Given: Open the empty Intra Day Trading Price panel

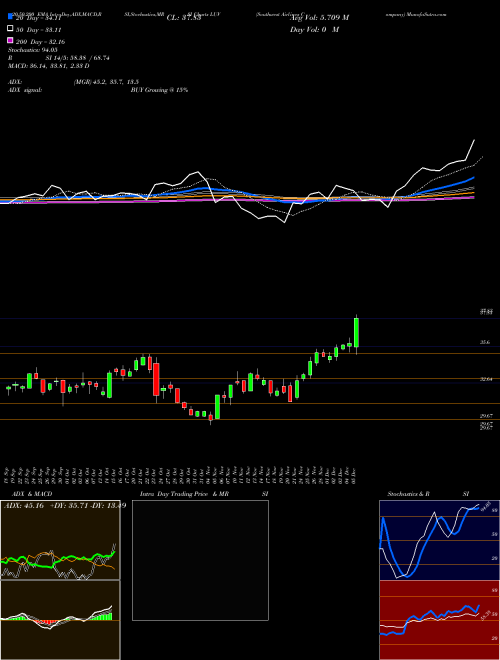Looking at the screenshot, I should click(200, 560).
